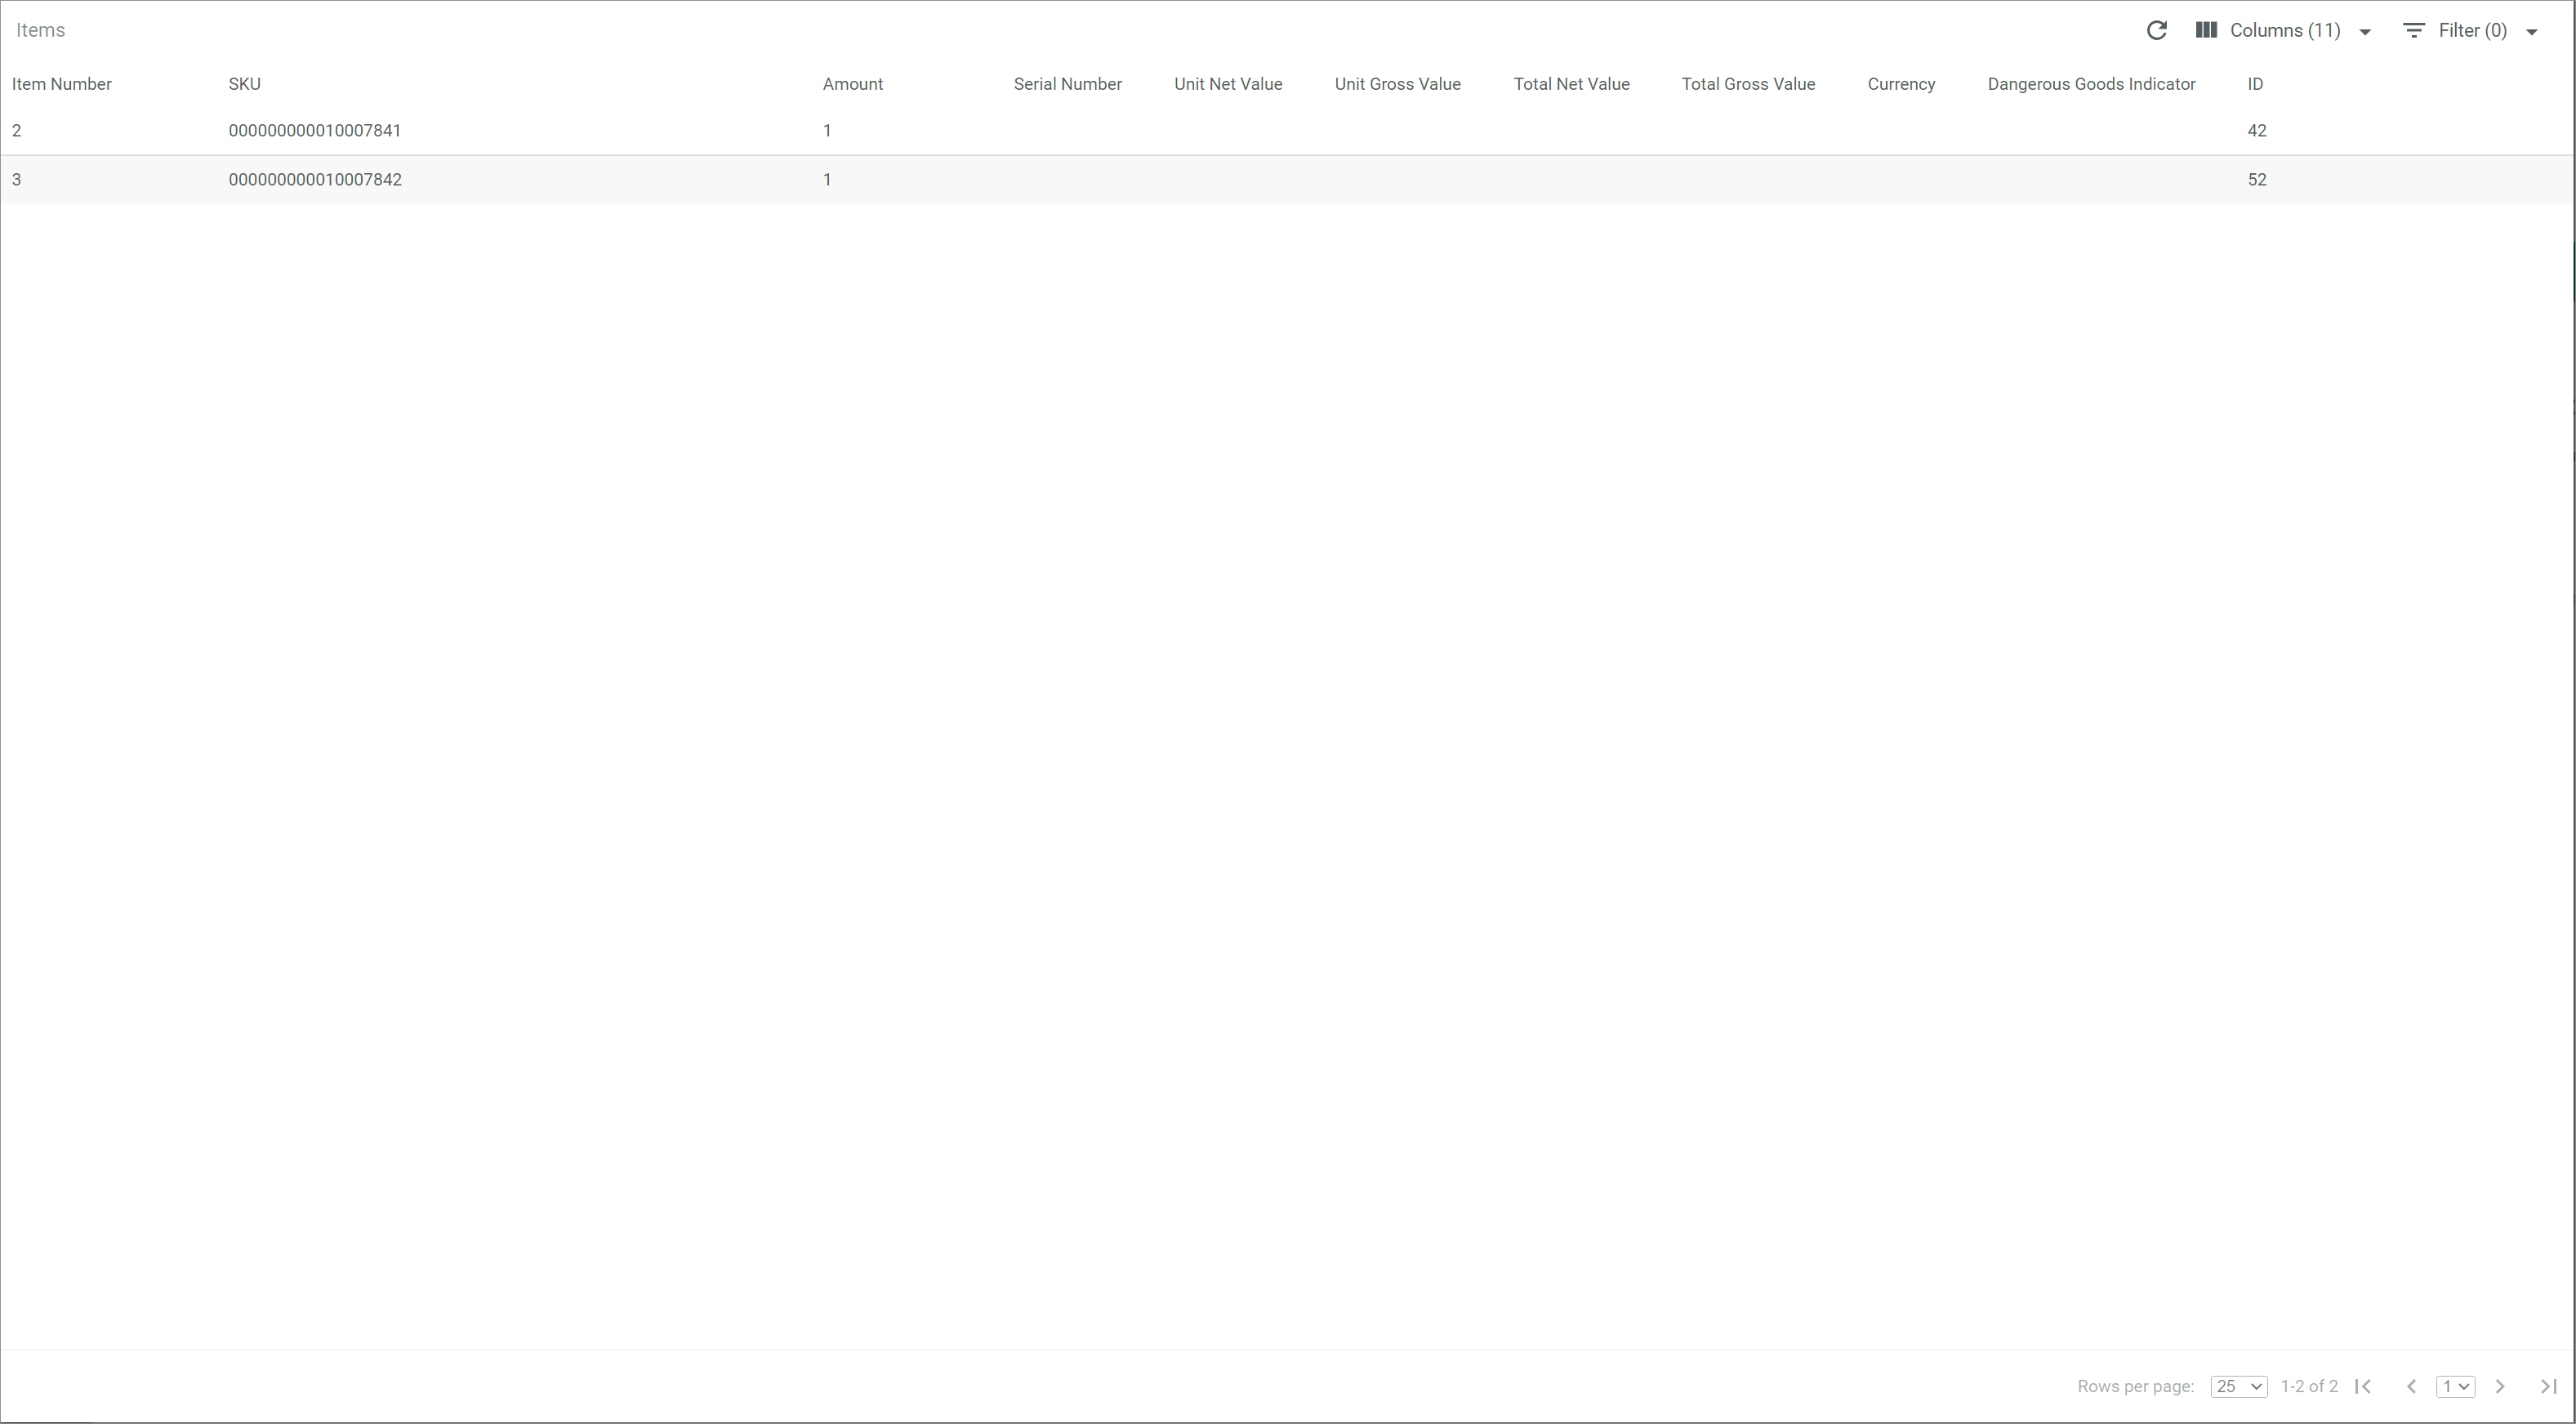
Task: Jump to last page arrow icon
Action: pos(2548,1386)
